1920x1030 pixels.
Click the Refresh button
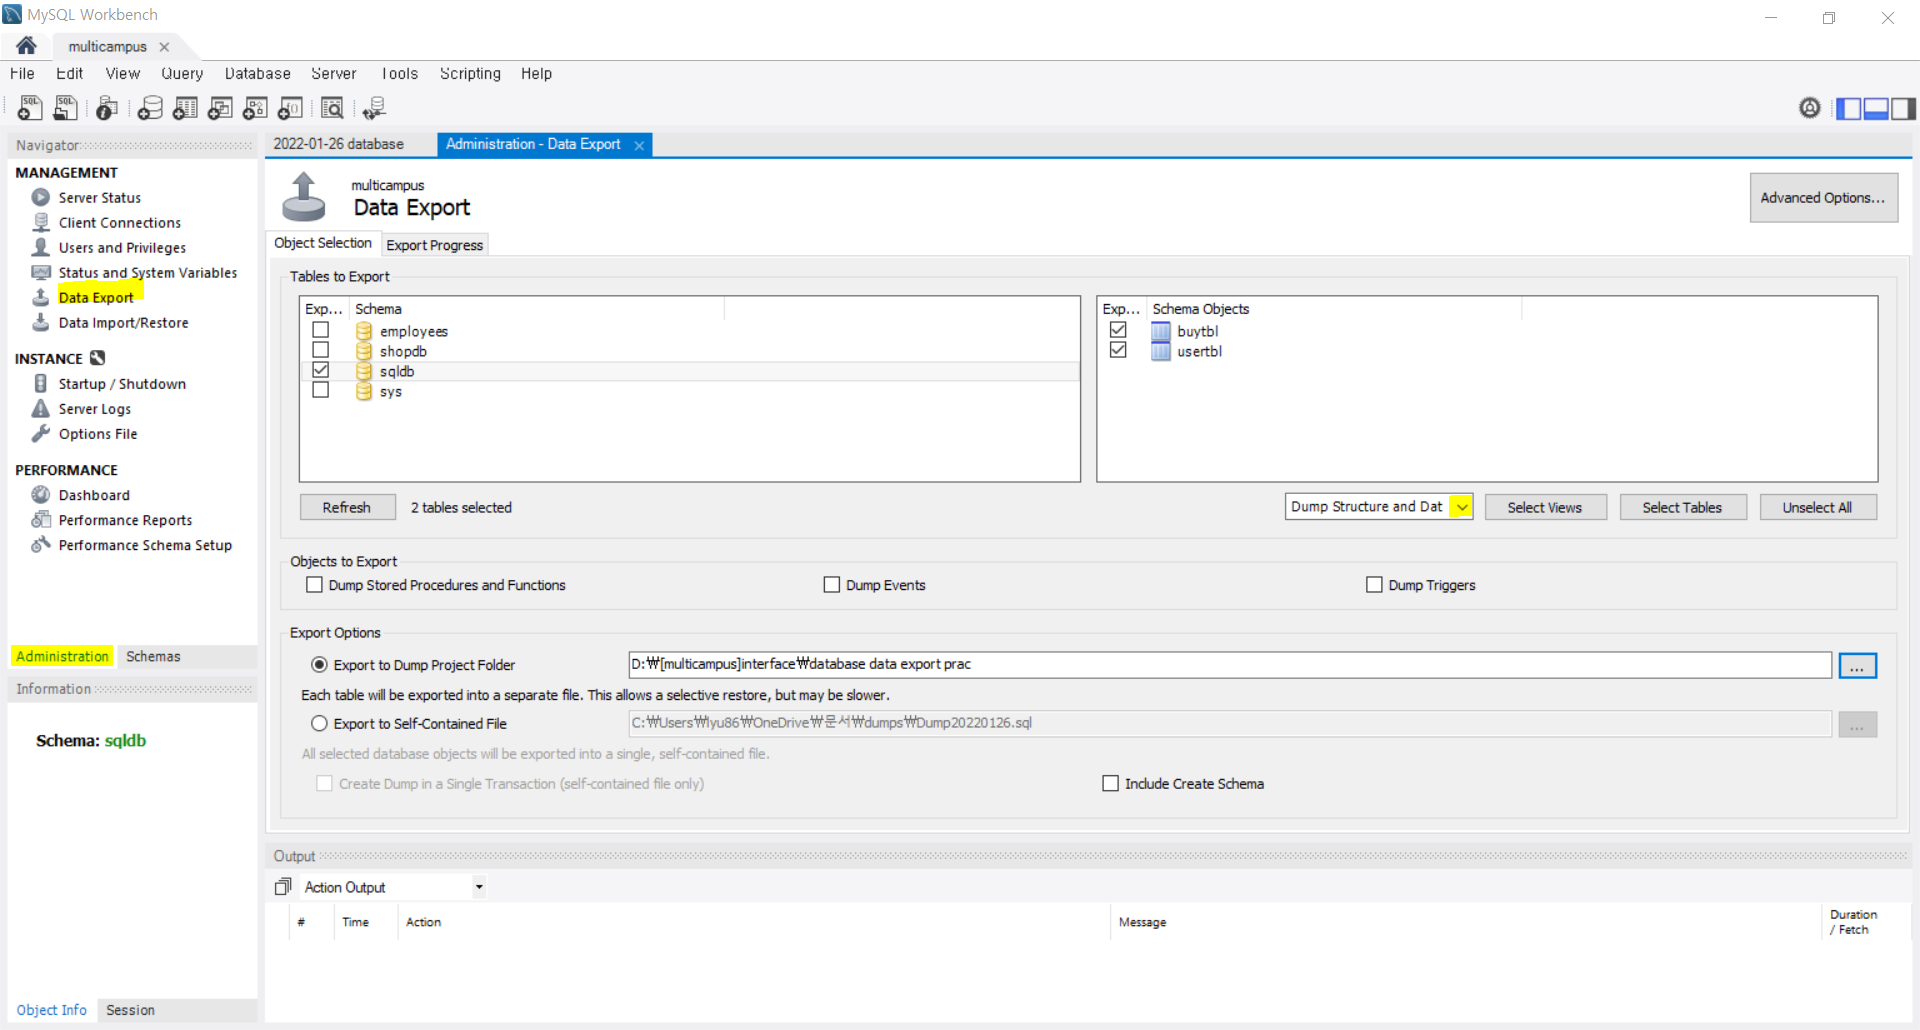[x=346, y=507]
